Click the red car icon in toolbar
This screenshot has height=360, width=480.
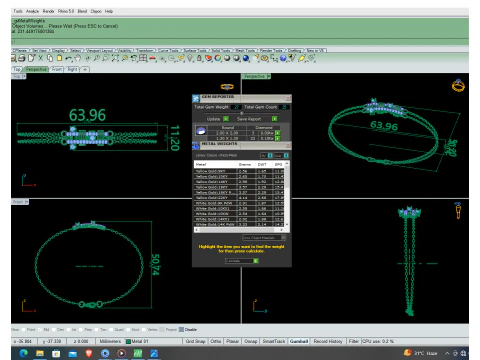tap(152, 58)
